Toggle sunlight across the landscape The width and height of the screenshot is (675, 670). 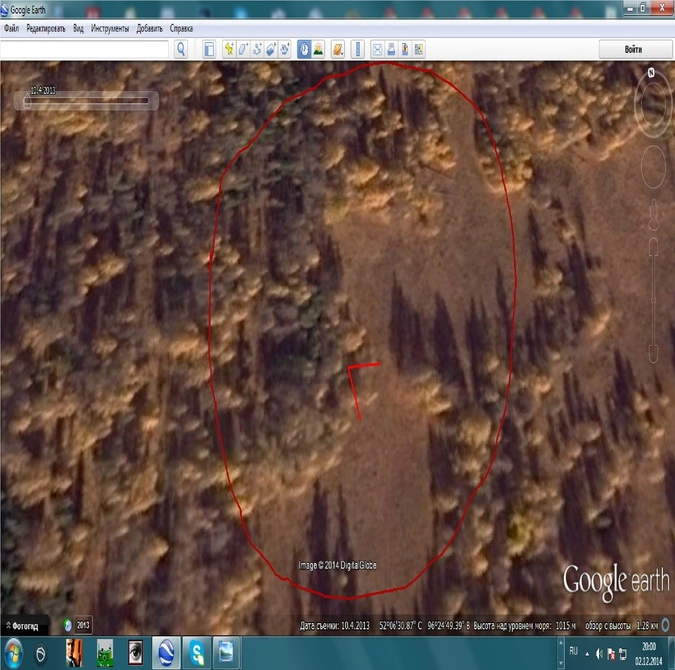click(x=318, y=49)
